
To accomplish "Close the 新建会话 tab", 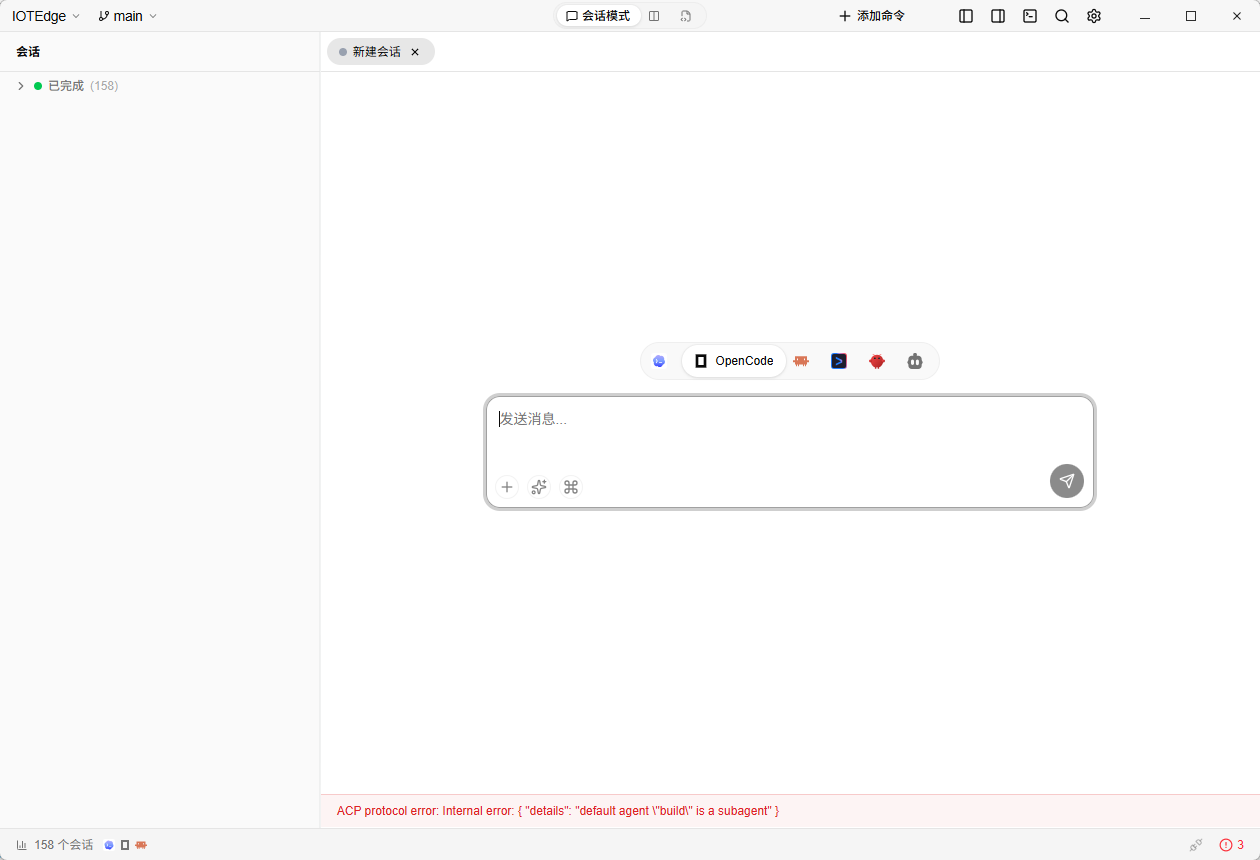I will click(415, 52).
